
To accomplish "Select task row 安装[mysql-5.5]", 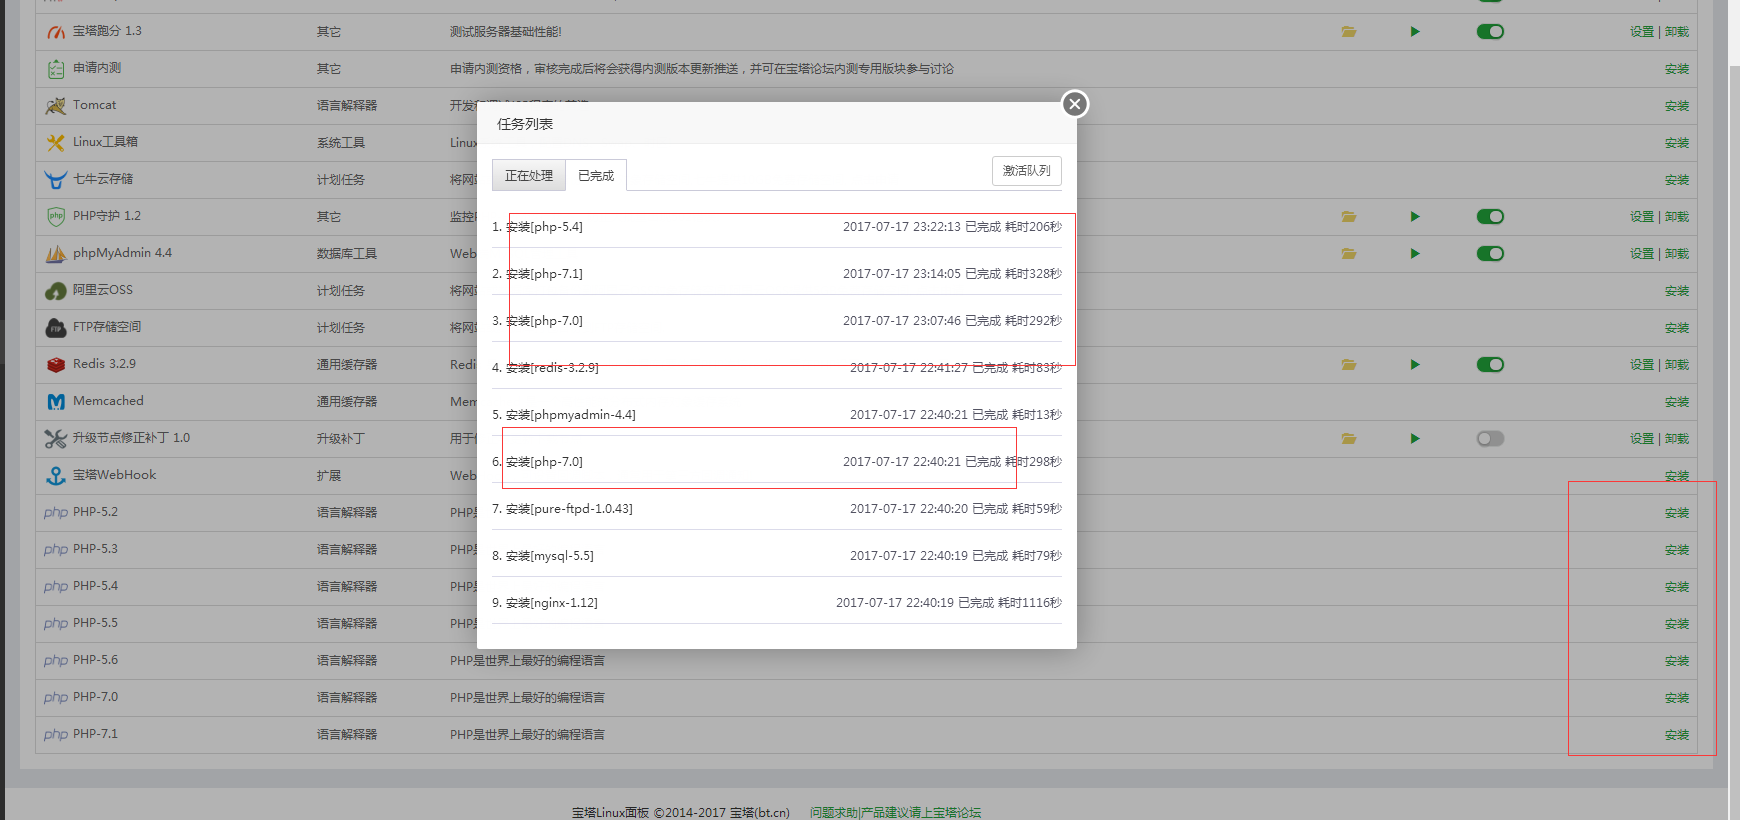I will tap(777, 555).
